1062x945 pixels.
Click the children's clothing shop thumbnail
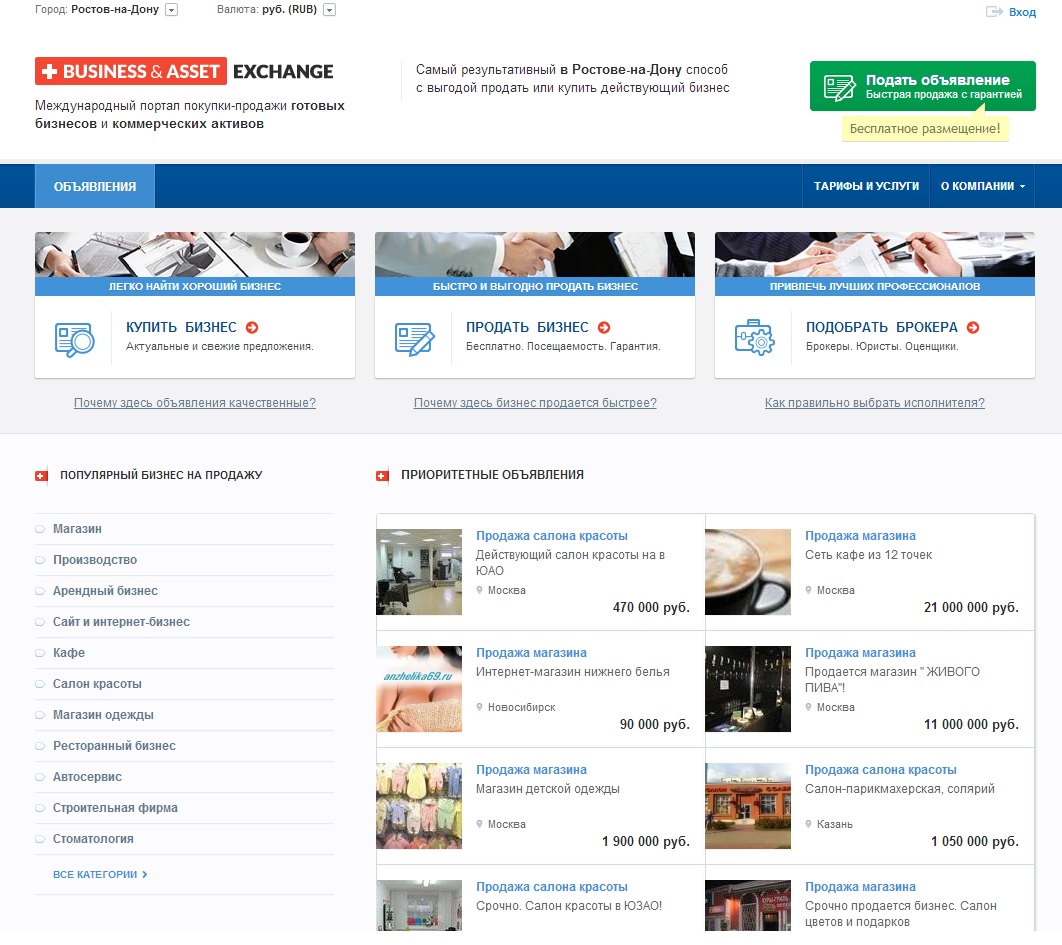point(419,806)
